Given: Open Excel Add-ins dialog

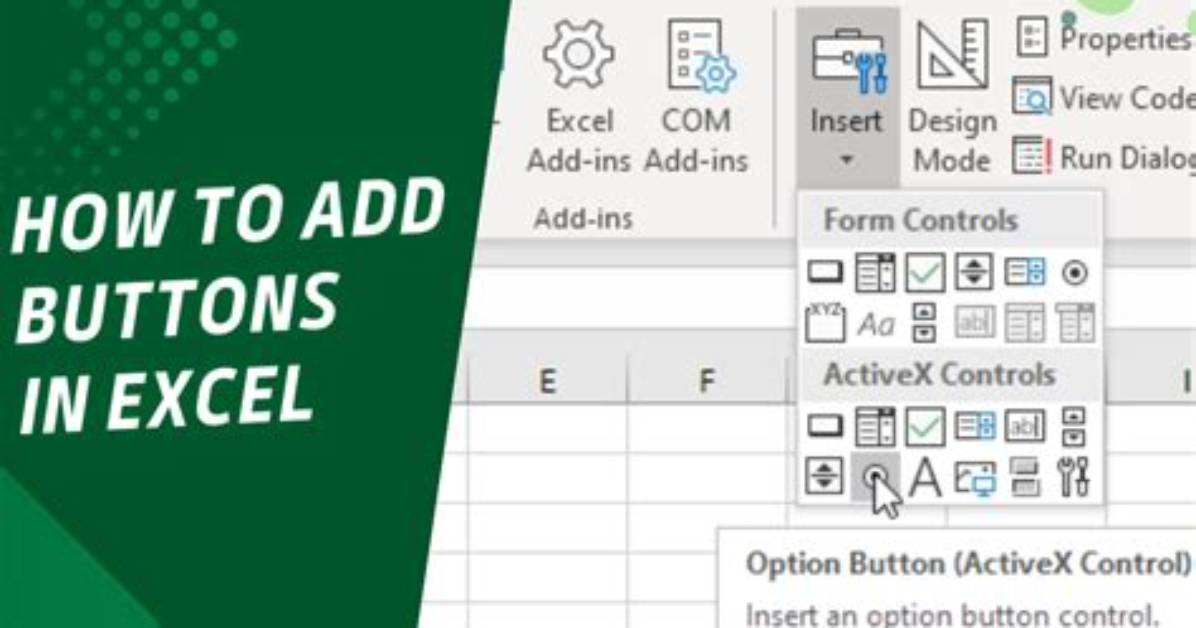Looking at the screenshot, I should point(578,97).
